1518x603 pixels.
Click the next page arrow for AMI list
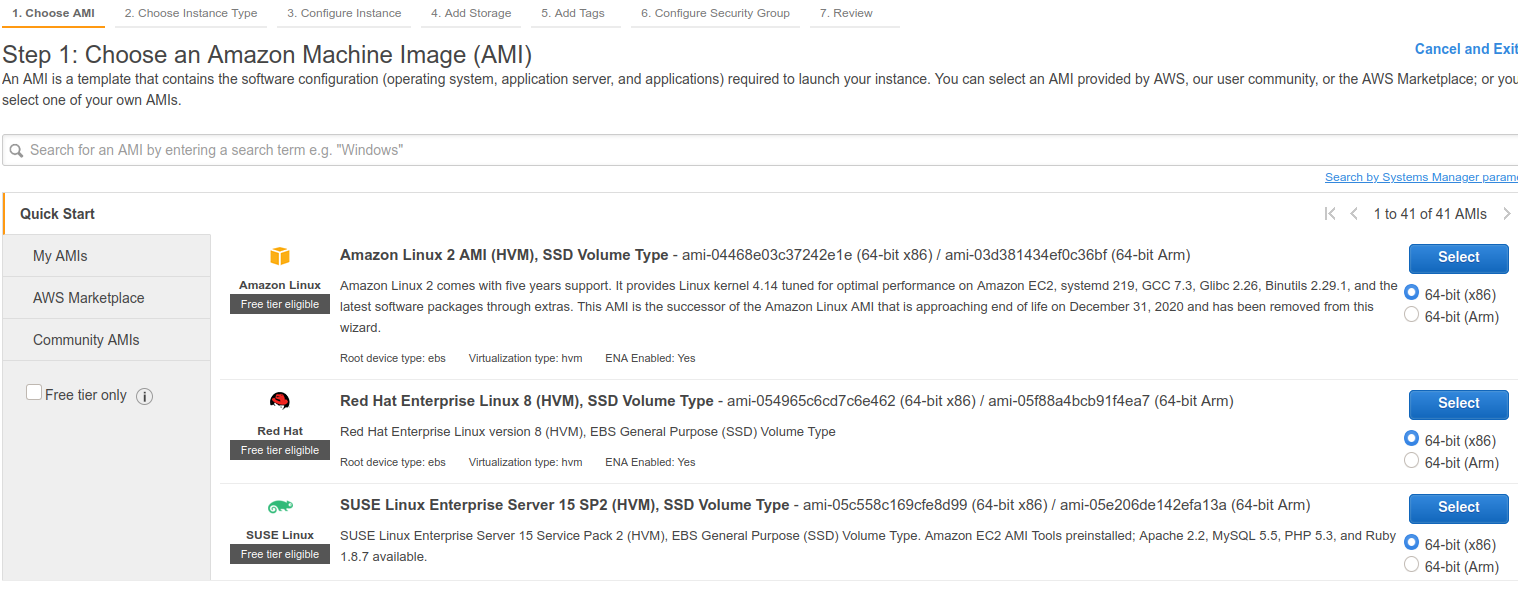tap(1508, 213)
